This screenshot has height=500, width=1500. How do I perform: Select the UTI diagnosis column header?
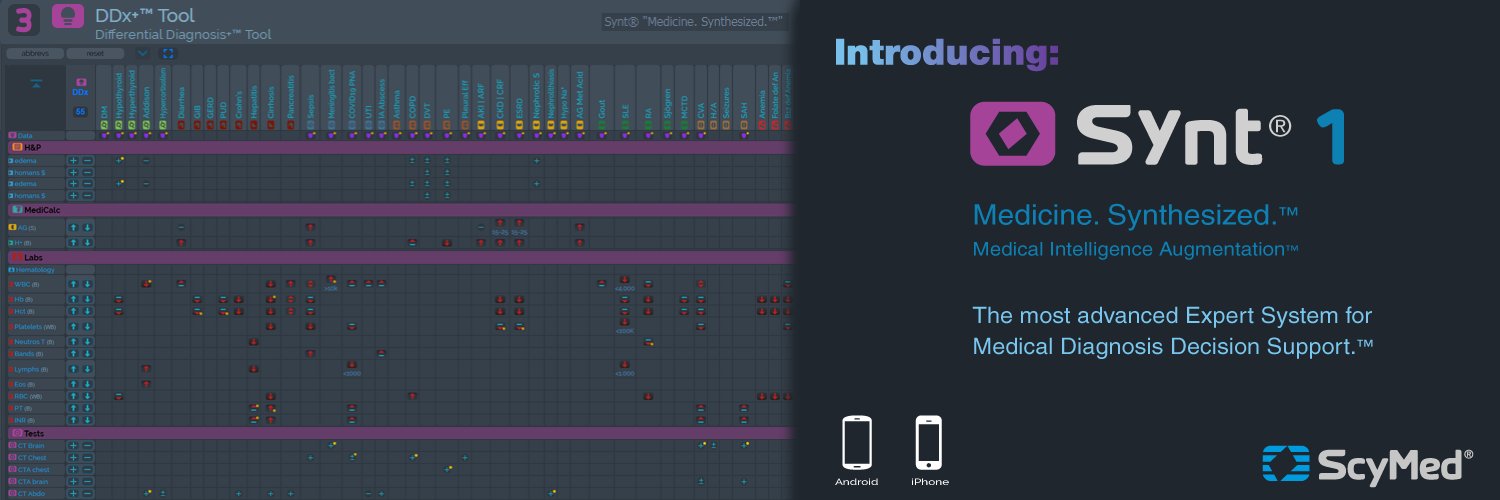click(369, 98)
